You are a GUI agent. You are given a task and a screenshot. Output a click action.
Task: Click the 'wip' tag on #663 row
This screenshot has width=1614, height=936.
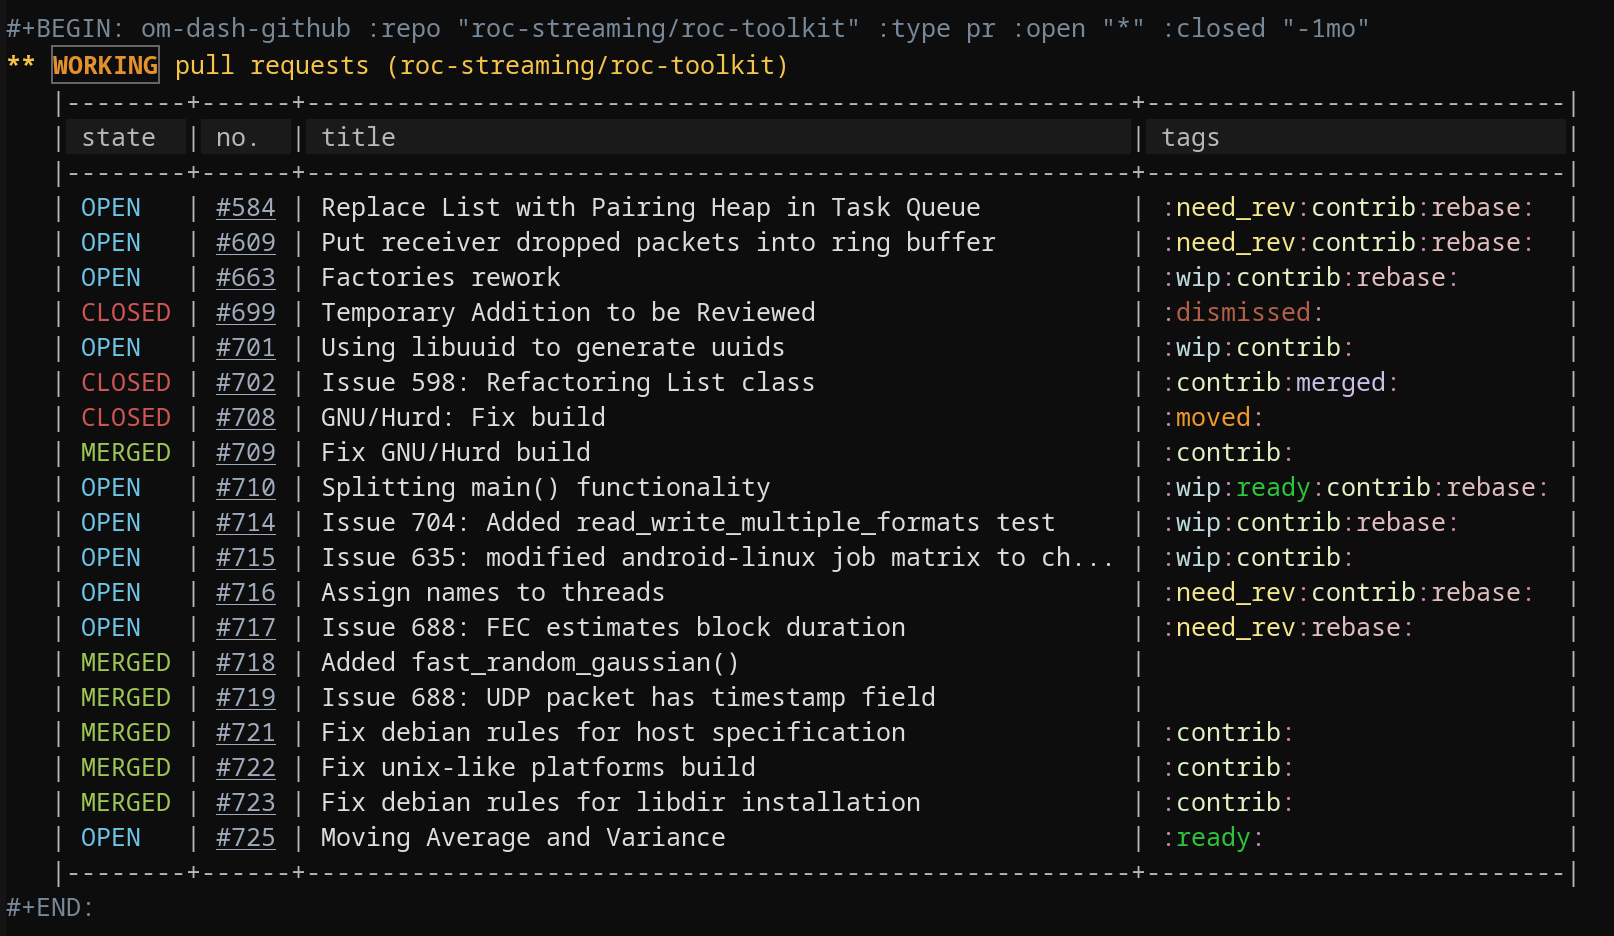1198,278
